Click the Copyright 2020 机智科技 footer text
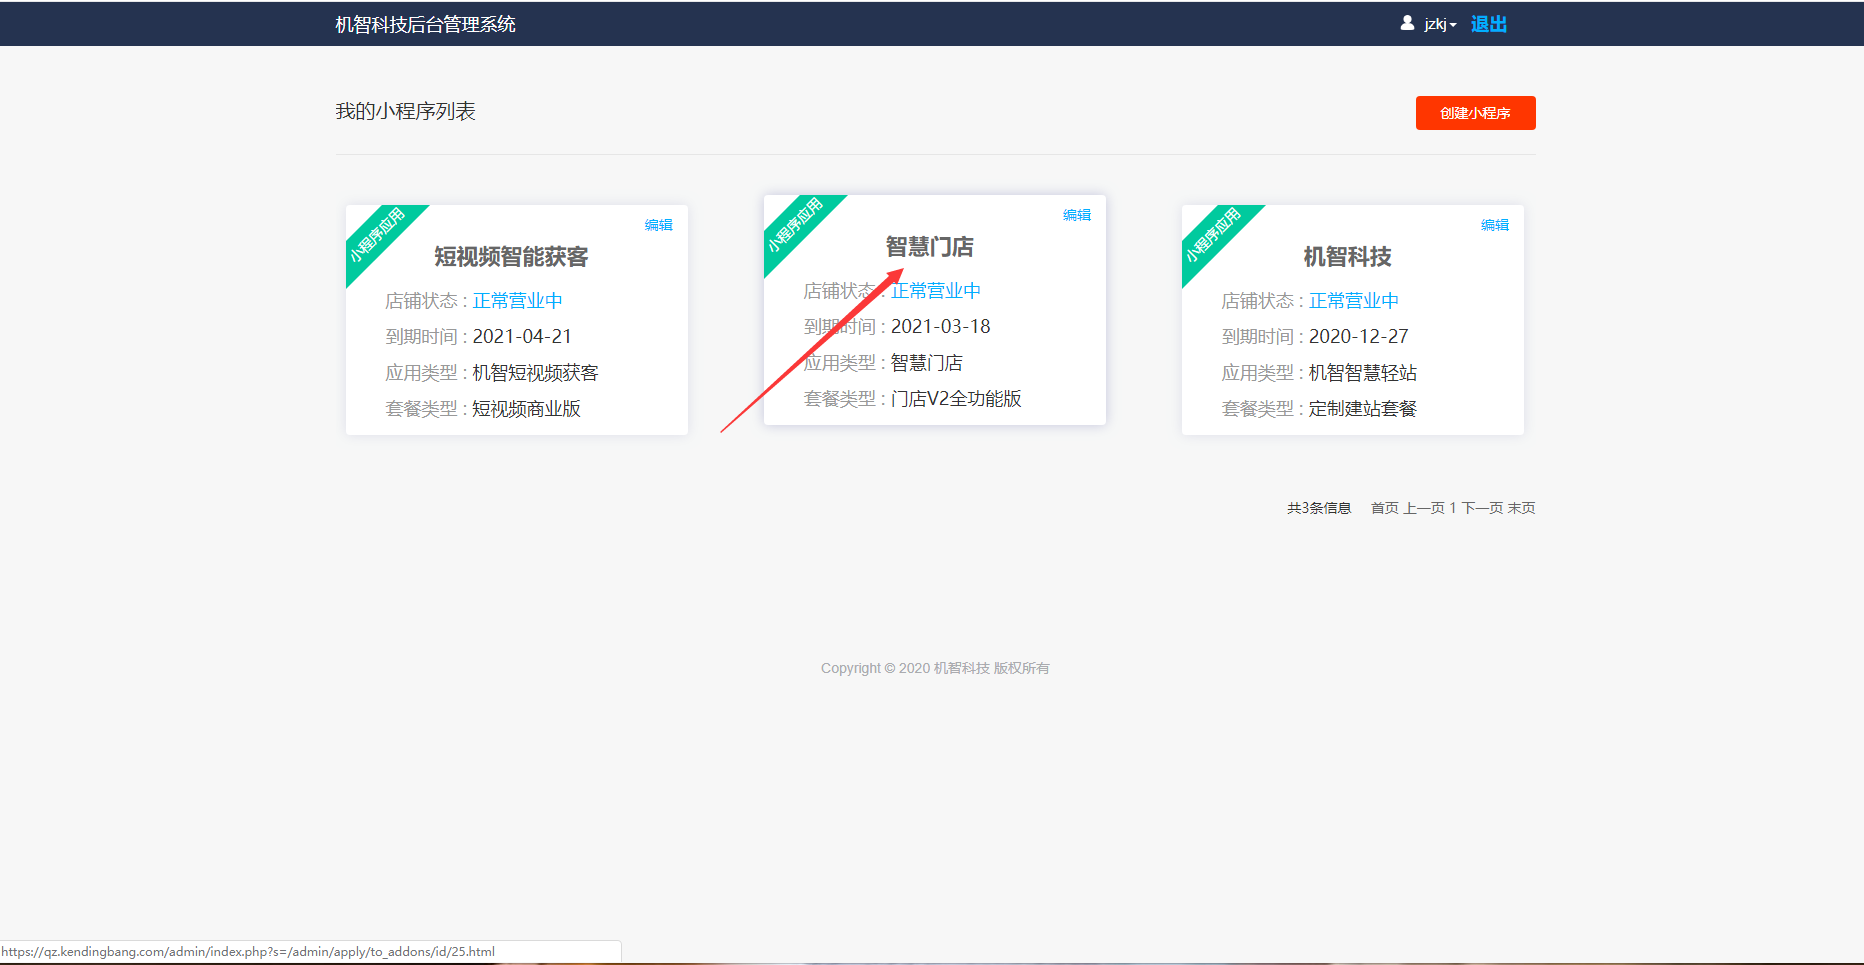1864x965 pixels. tap(935, 668)
